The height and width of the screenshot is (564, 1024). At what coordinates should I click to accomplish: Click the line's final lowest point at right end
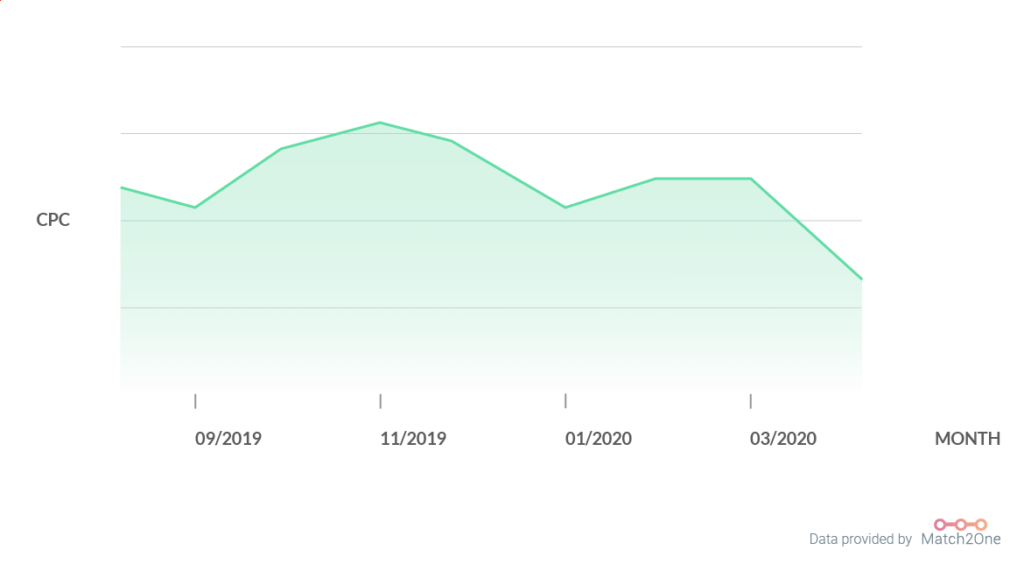click(x=860, y=278)
